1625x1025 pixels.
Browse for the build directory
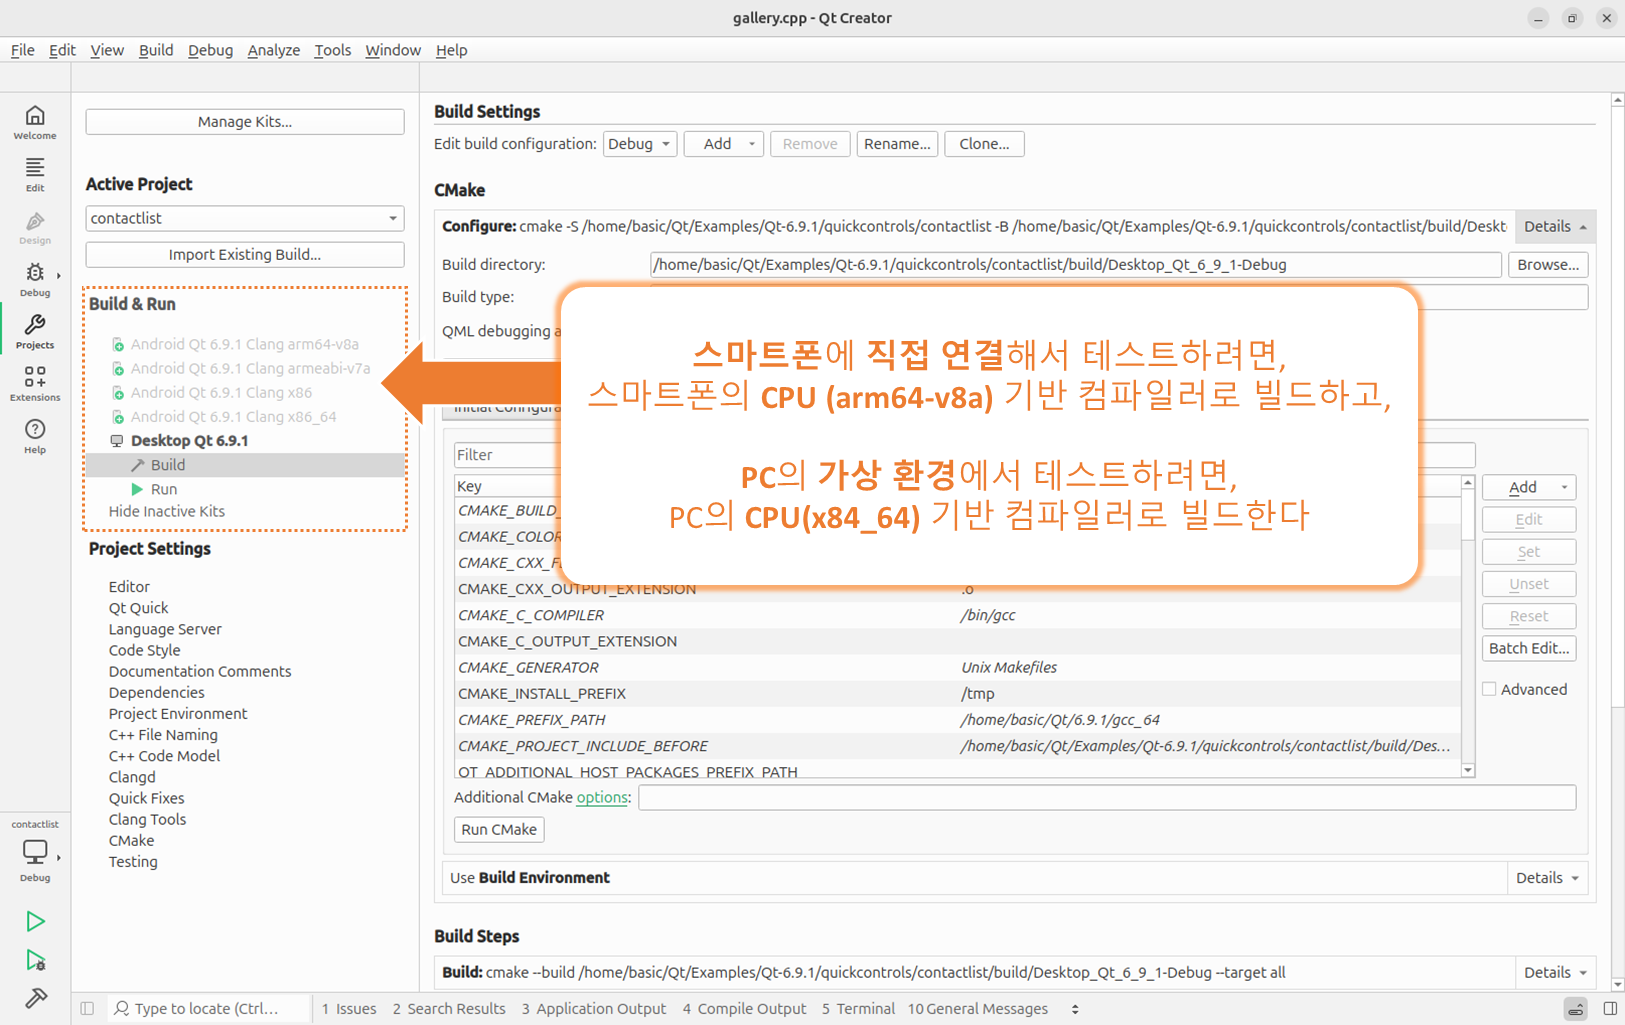[1548, 265]
